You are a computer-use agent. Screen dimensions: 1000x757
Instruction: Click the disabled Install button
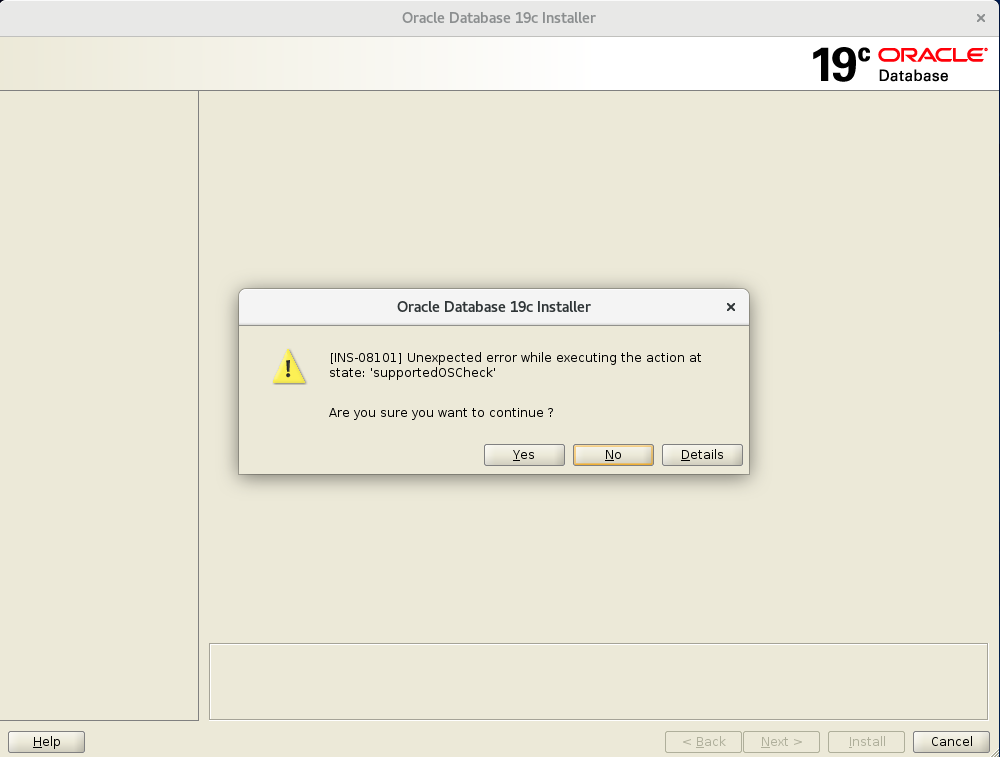(866, 742)
